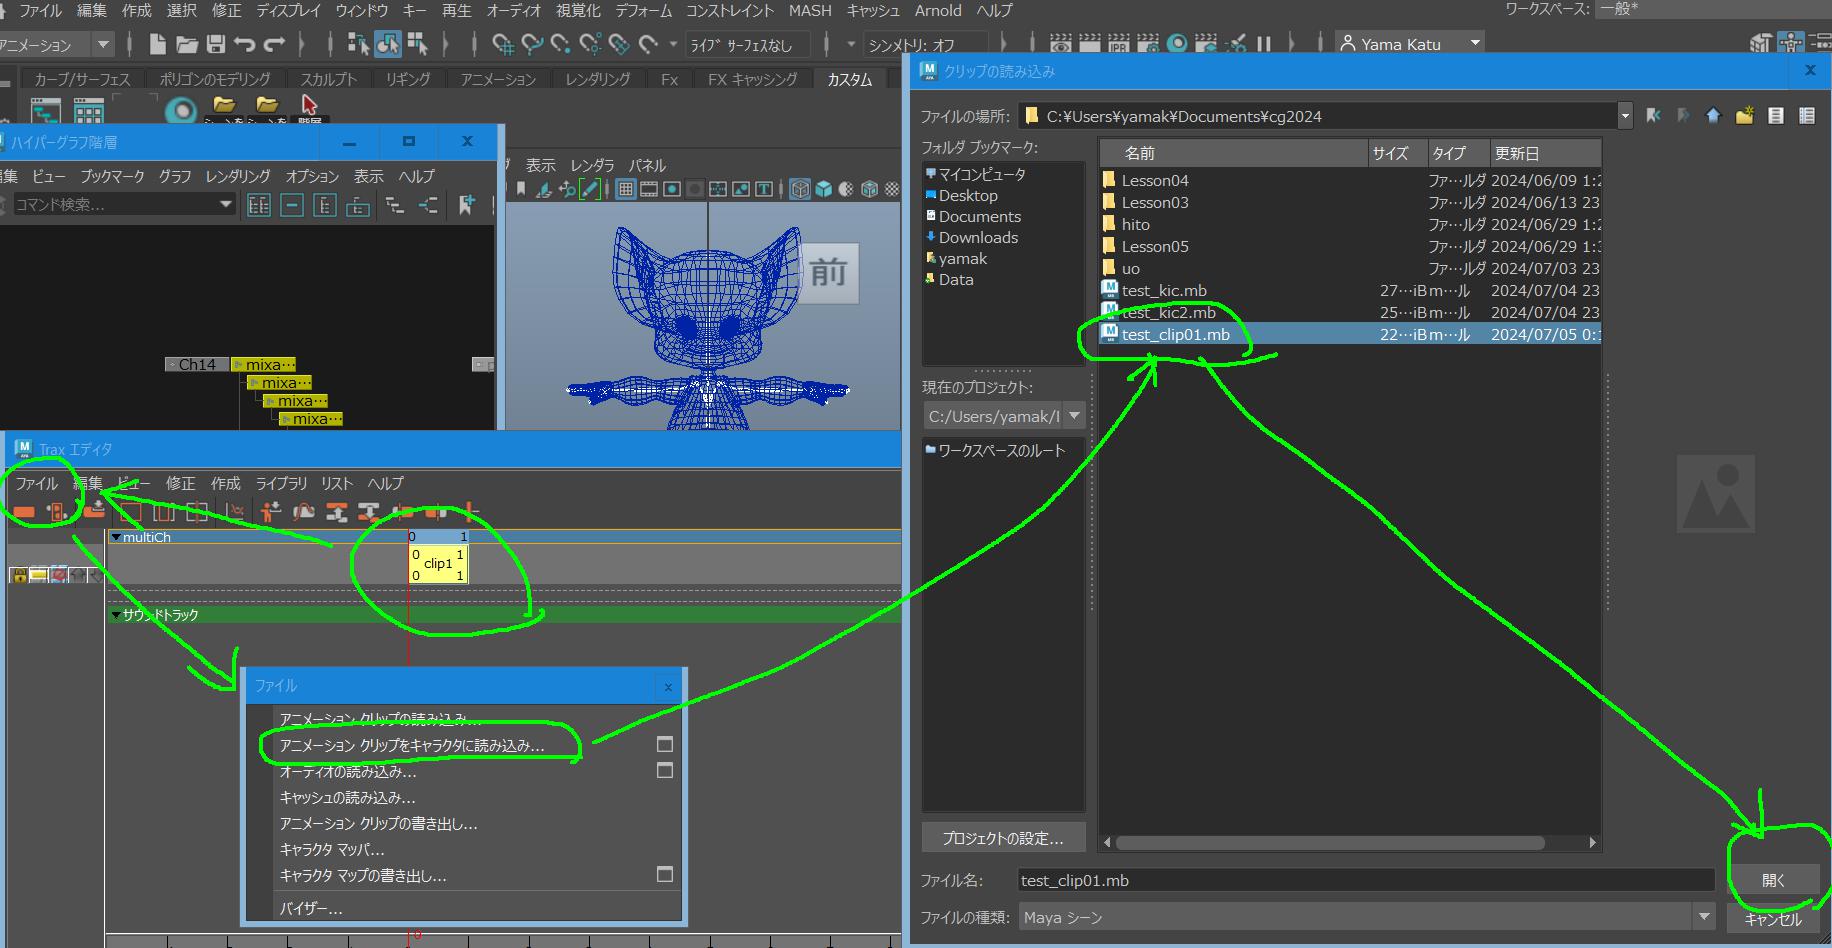Toggle snap to view planes icon
This screenshot has width=1832, height=948.
click(x=619, y=44)
